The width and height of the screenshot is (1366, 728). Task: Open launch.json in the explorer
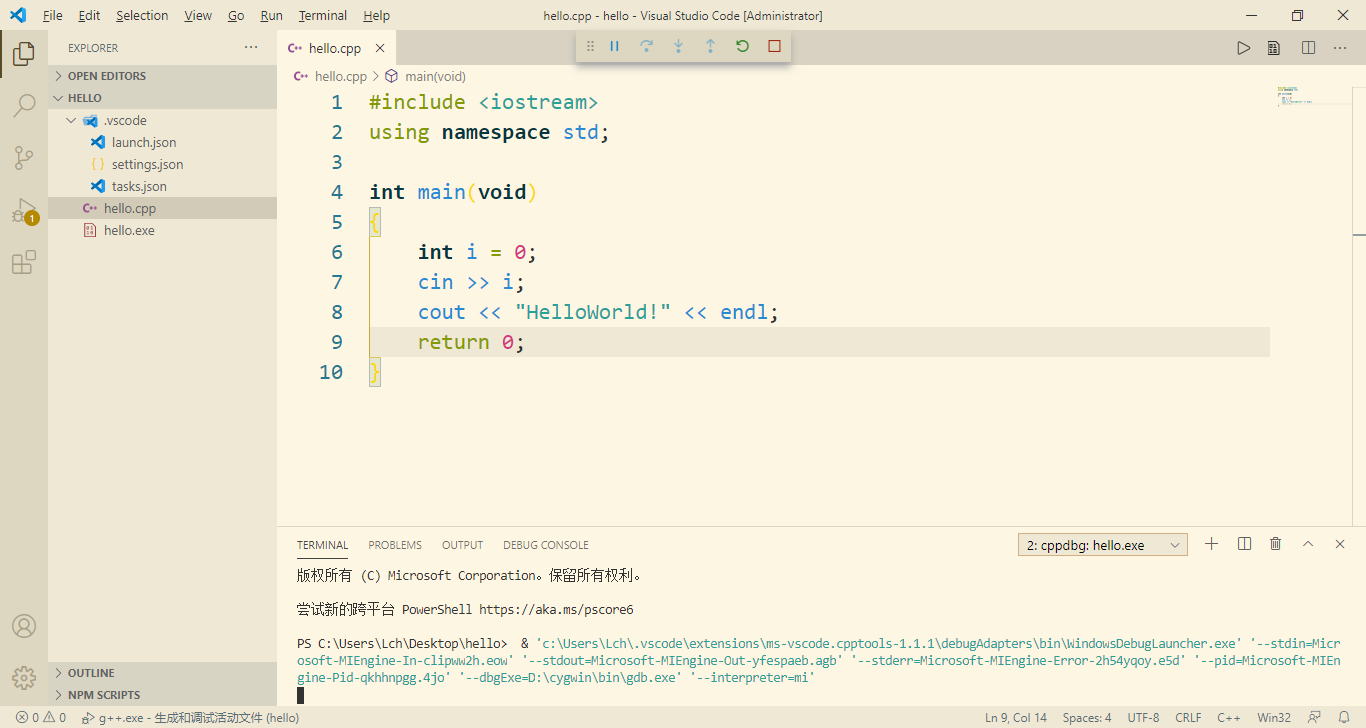(x=162, y=142)
